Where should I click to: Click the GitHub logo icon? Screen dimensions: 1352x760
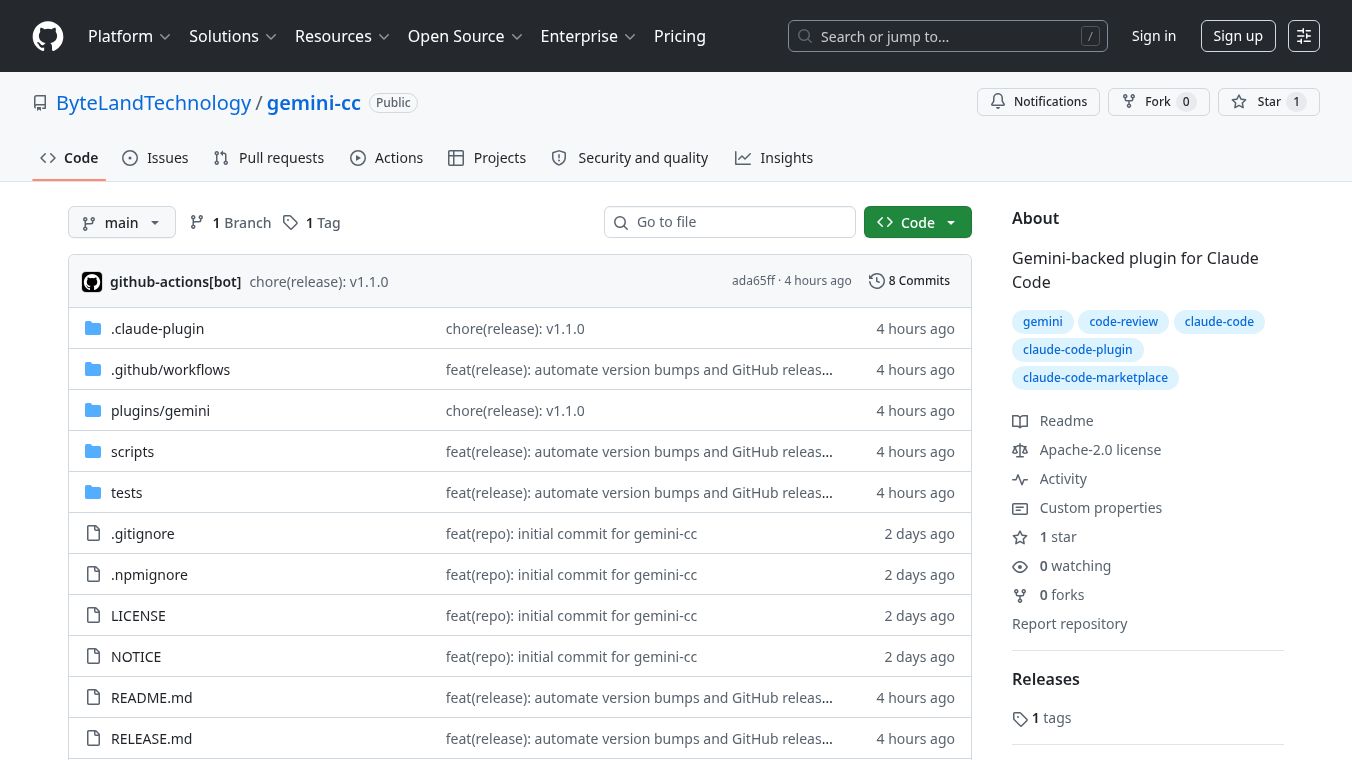tap(48, 36)
